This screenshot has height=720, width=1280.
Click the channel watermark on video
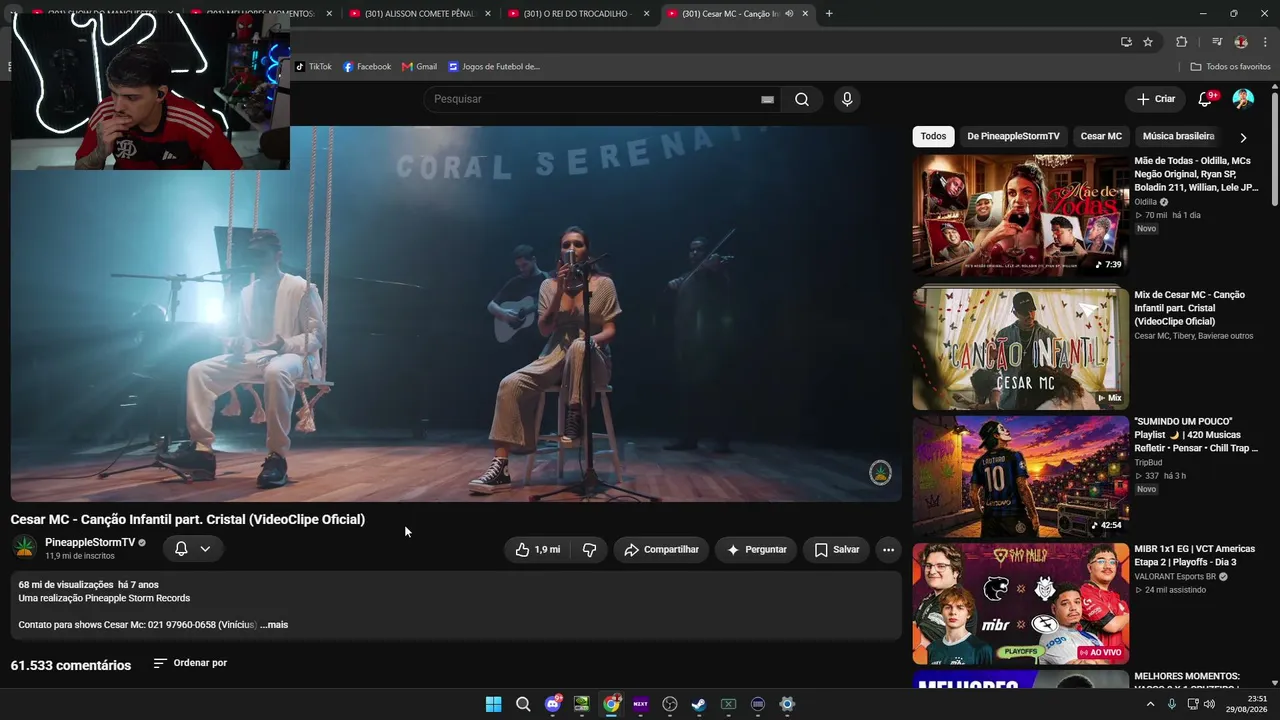coord(880,472)
